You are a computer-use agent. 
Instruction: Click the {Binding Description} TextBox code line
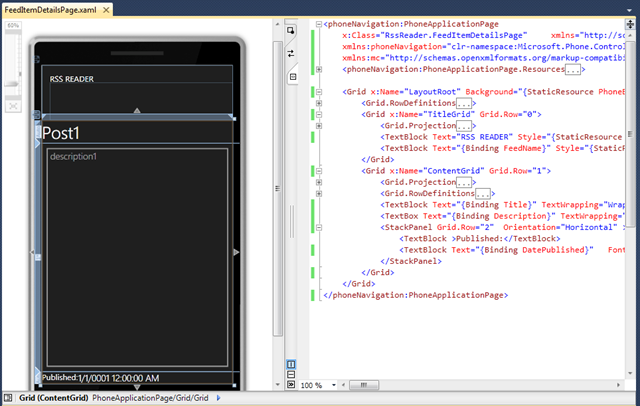click(x=502, y=216)
